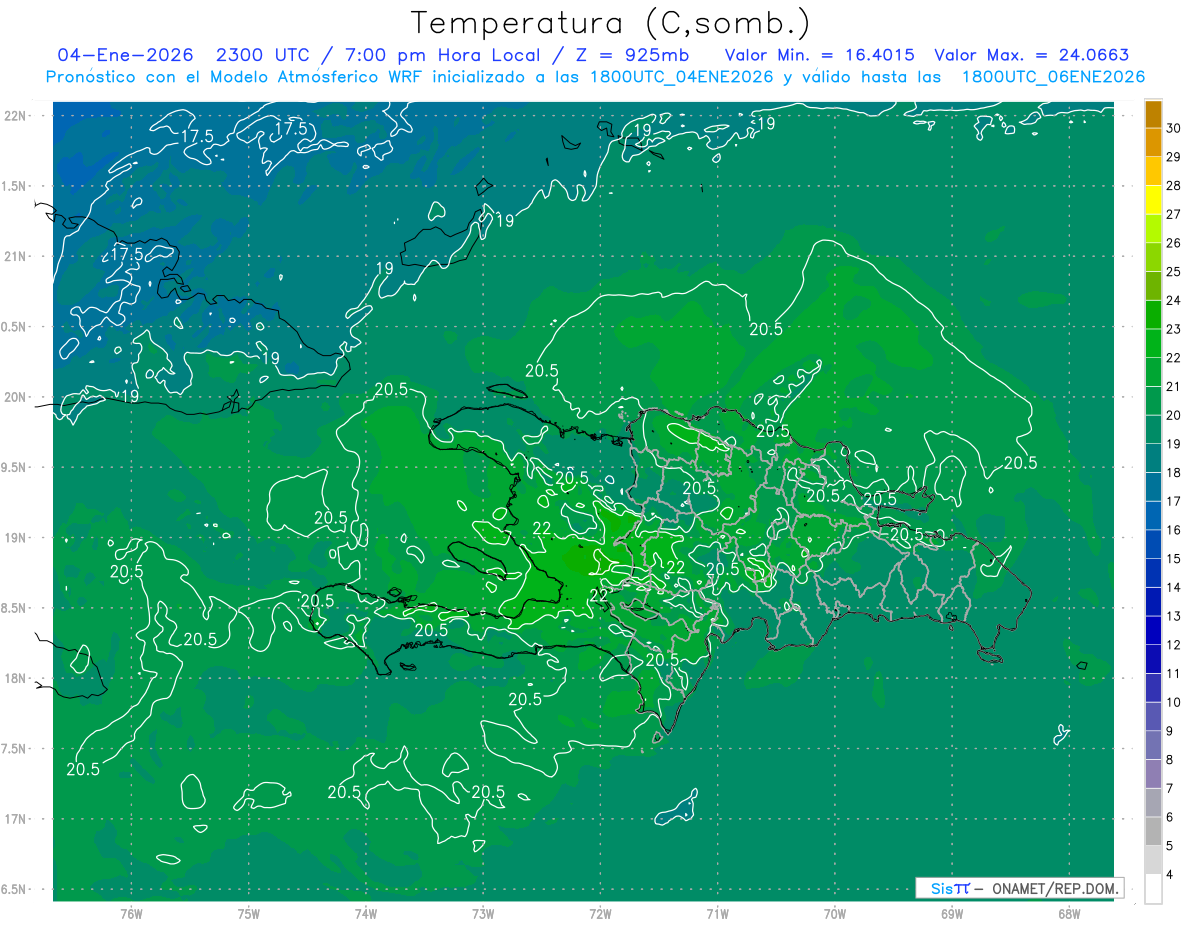Pick the brown-orange swatch atop the color legend
Screen dimensions: 1200x927
click(x=1153, y=114)
